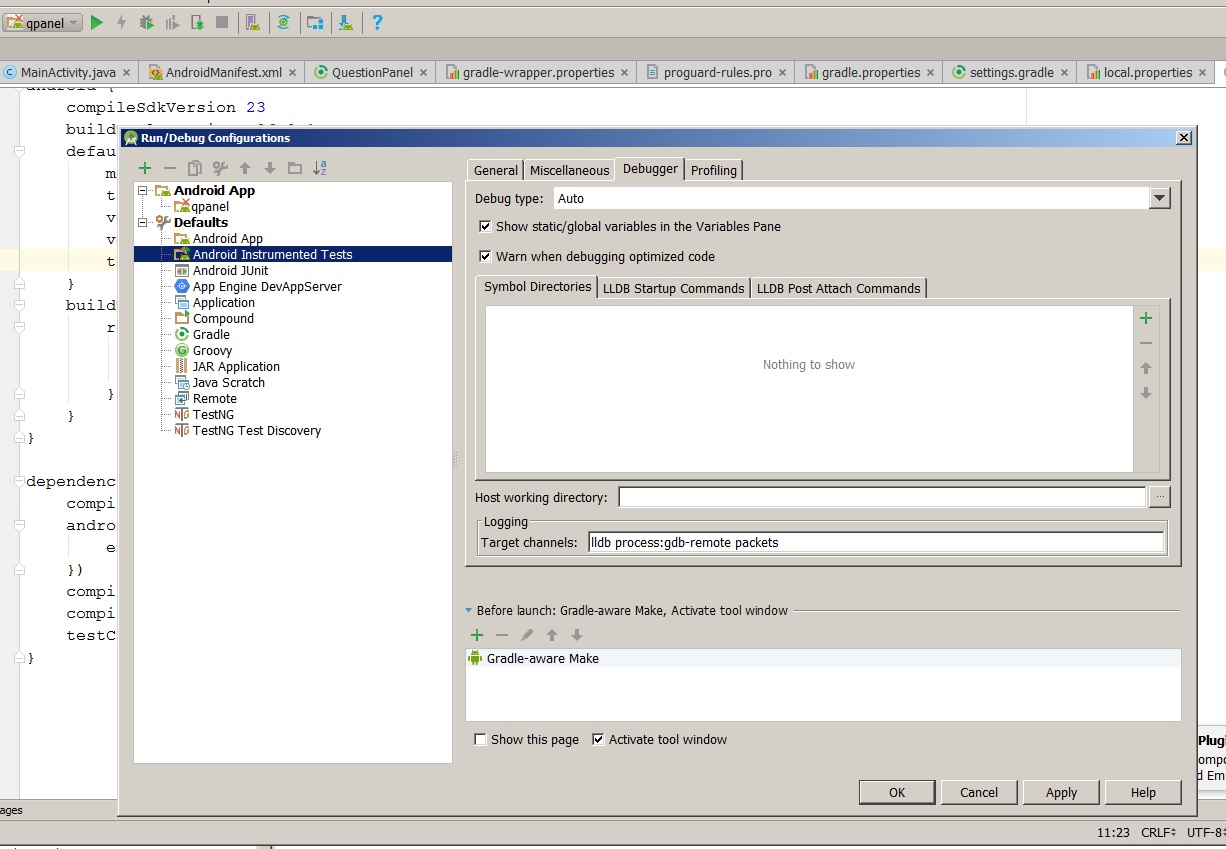Remove selected configuration using the minus icon
This screenshot has width=1226, height=849.
(170, 167)
